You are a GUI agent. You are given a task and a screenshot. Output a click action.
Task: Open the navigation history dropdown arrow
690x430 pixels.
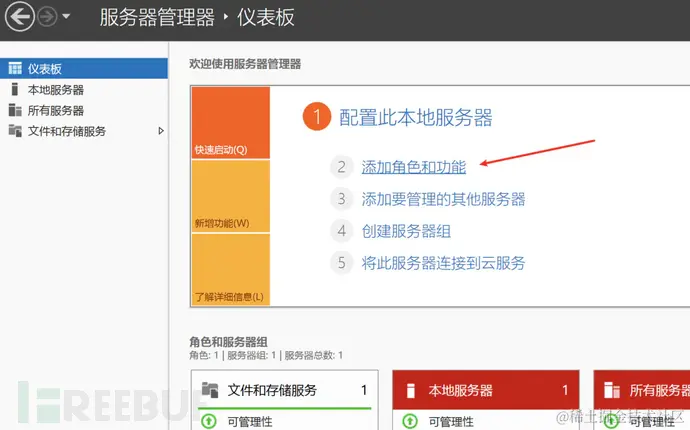66,17
